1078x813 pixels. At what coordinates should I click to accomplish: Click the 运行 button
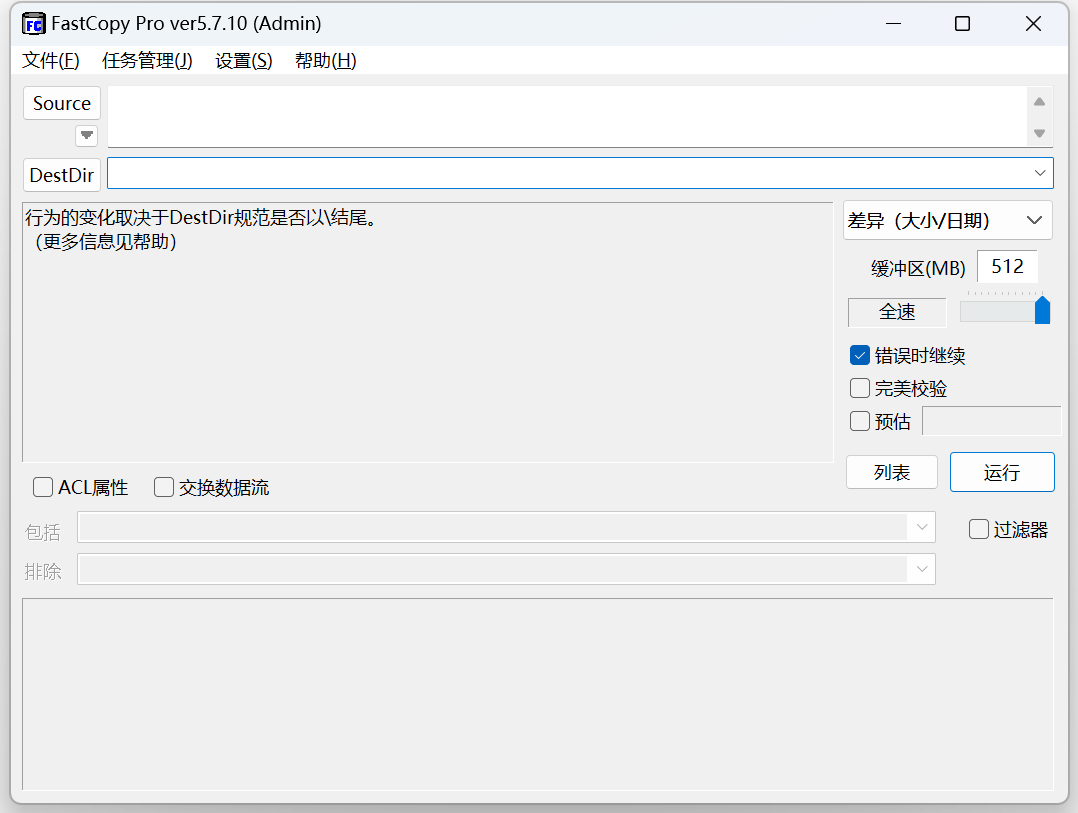[x=1002, y=472]
